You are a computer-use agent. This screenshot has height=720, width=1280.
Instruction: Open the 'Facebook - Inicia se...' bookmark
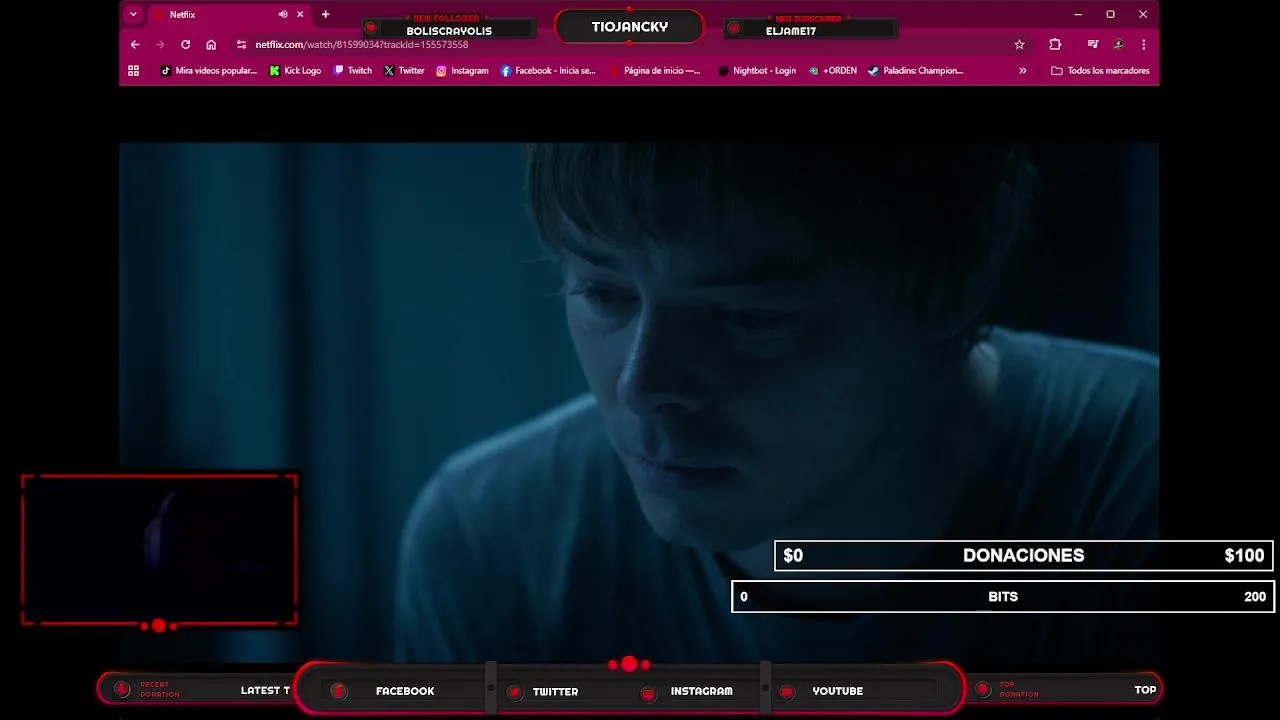(548, 71)
